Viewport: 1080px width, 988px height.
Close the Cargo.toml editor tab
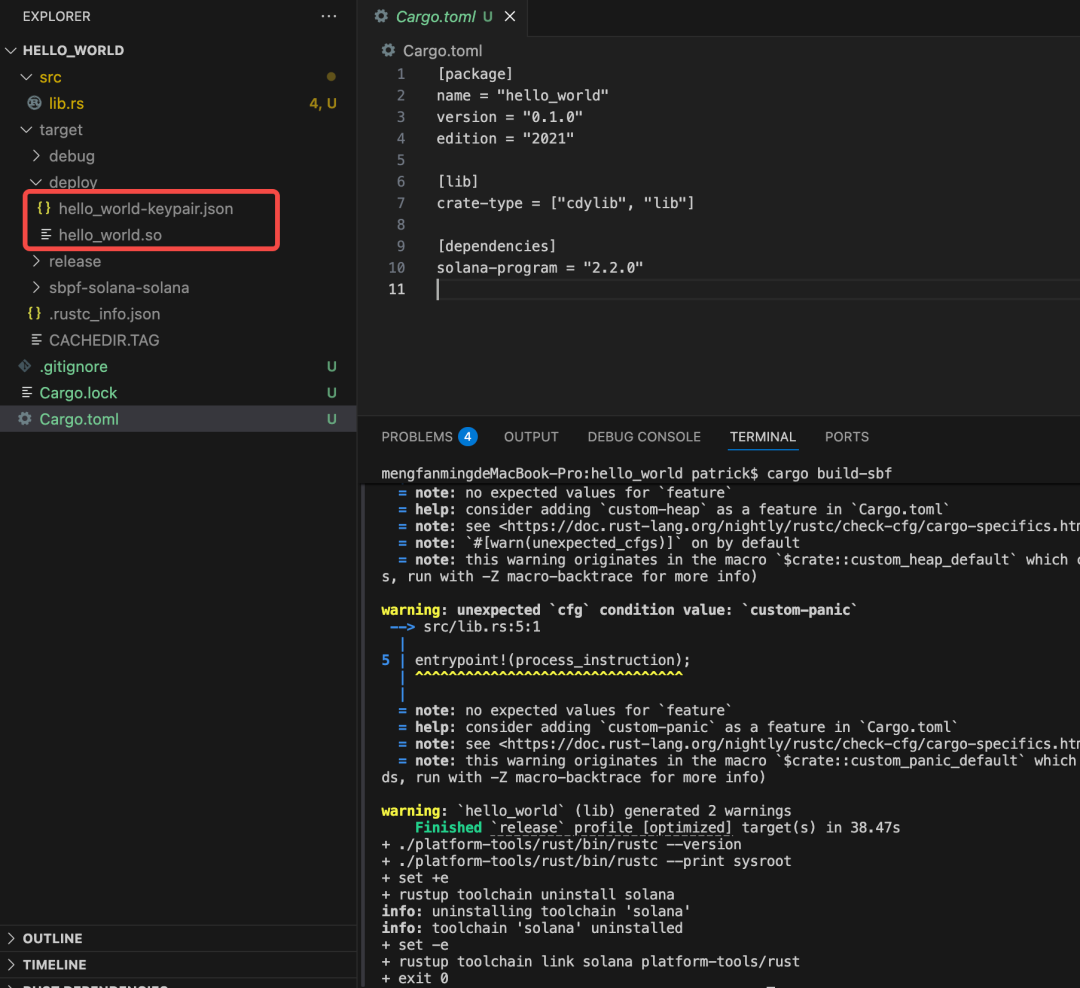[510, 17]
